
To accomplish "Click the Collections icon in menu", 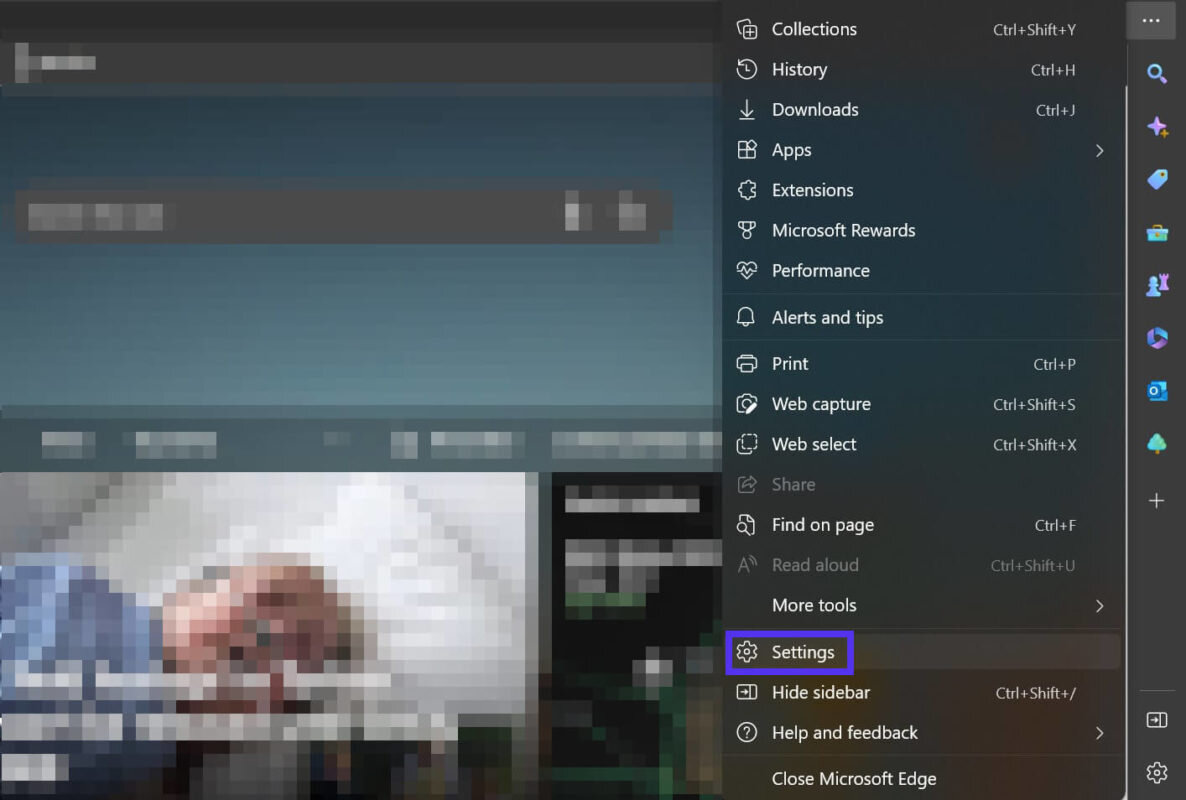I will (x=747, y=29).
